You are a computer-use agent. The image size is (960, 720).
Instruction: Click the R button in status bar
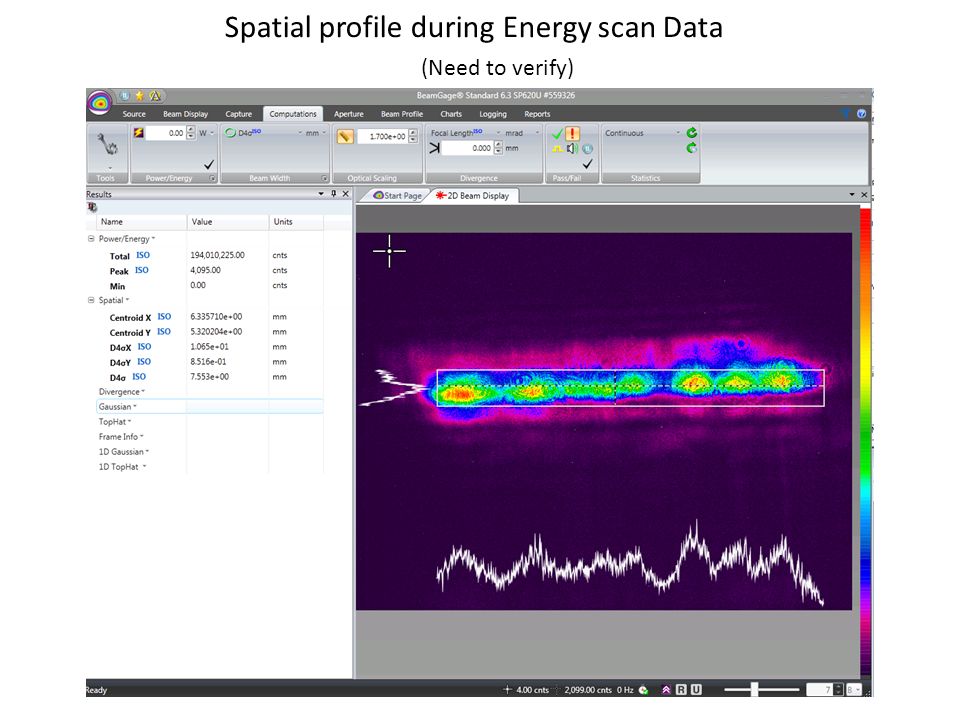coord(681,690)
